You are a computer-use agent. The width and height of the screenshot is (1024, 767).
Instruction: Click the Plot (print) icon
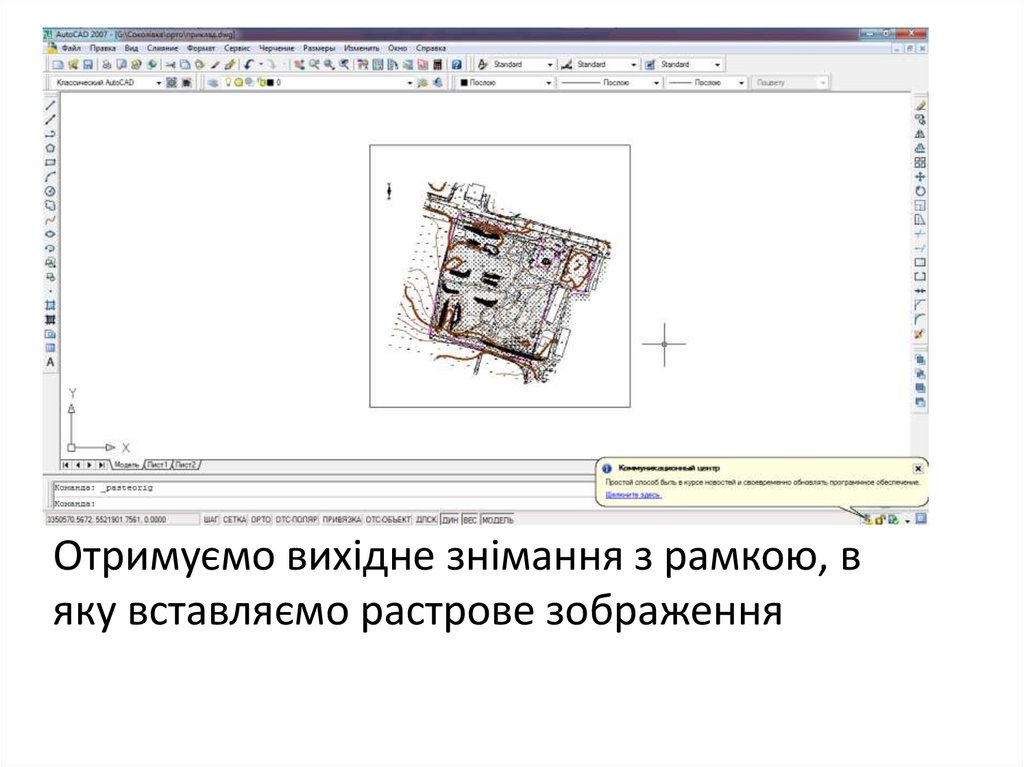106,65
